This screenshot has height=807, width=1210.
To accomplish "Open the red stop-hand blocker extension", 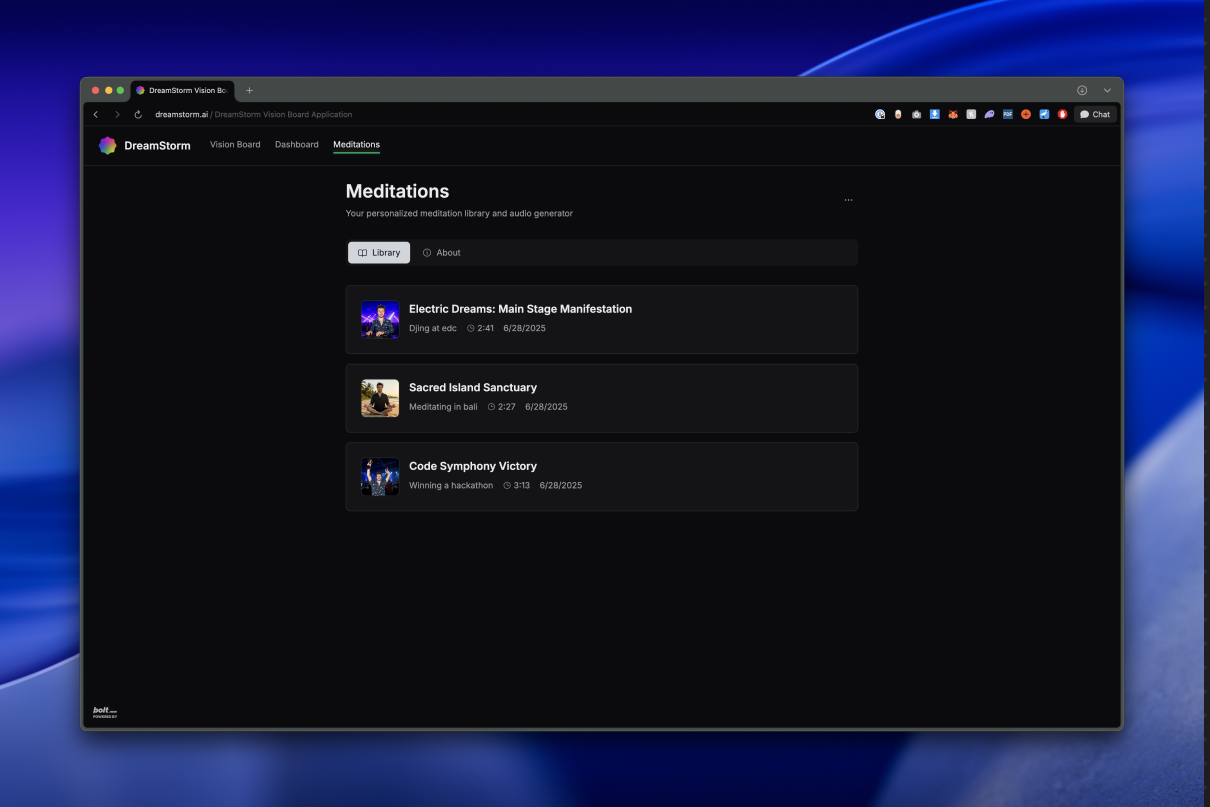I will pyautogui.click(x=1062, y=114).
